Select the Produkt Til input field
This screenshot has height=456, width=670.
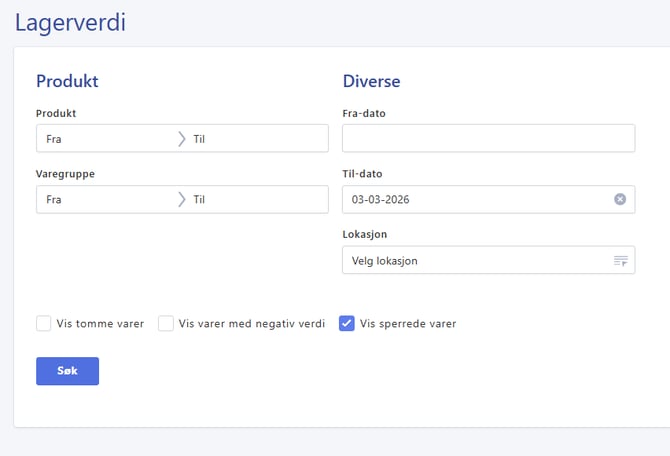click(x=255, y=139)
